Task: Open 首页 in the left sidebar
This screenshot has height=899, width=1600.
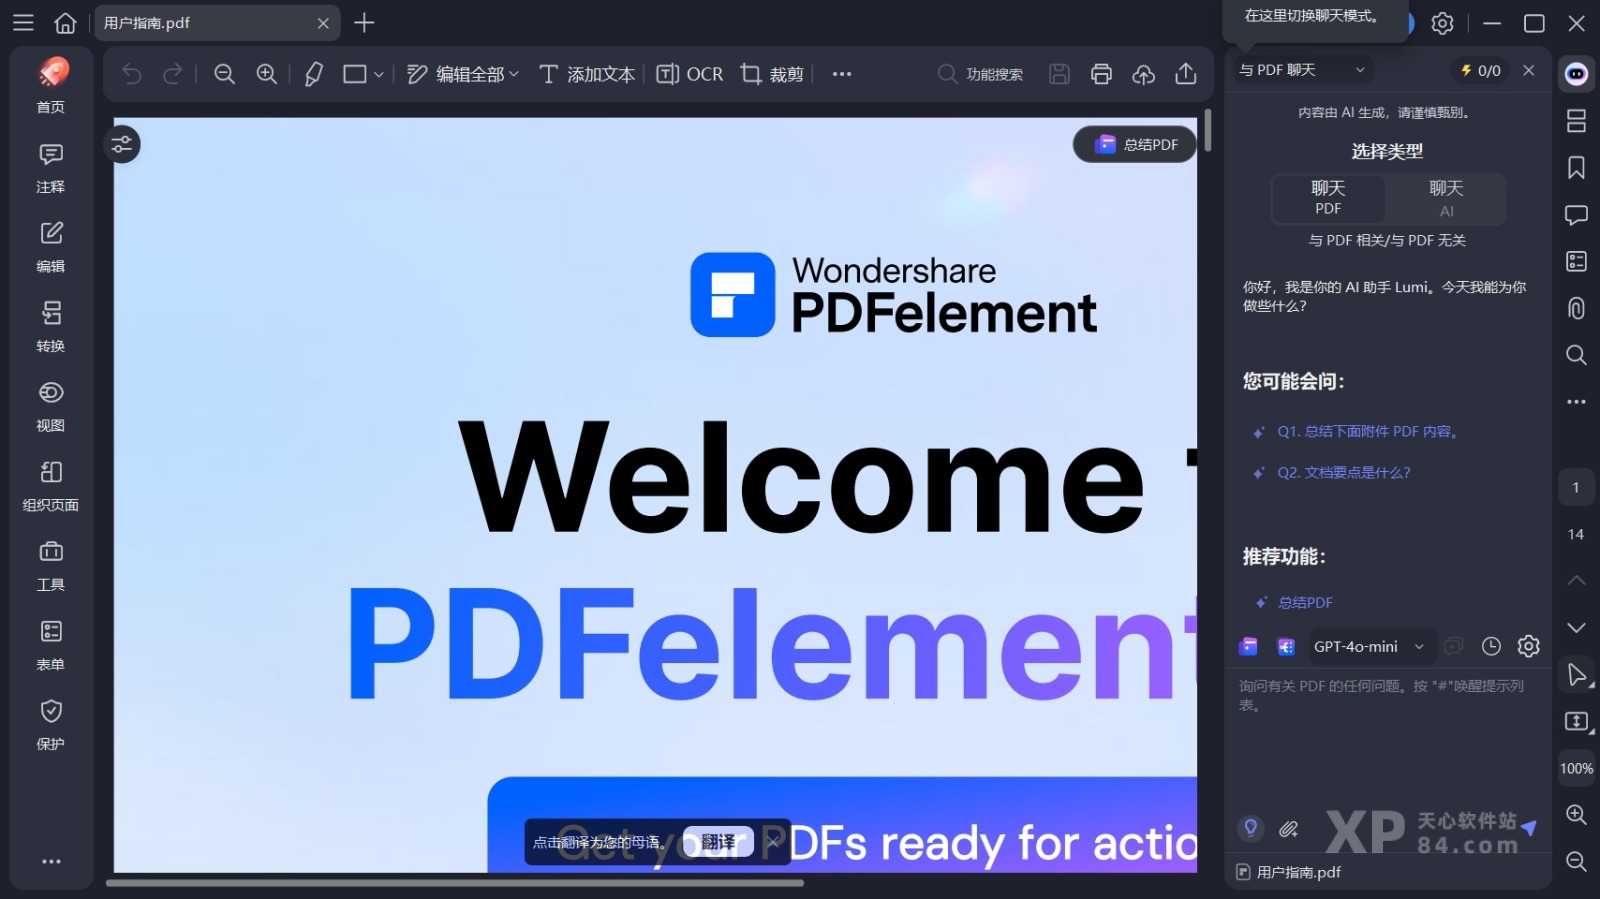Action: pos(51,86)
